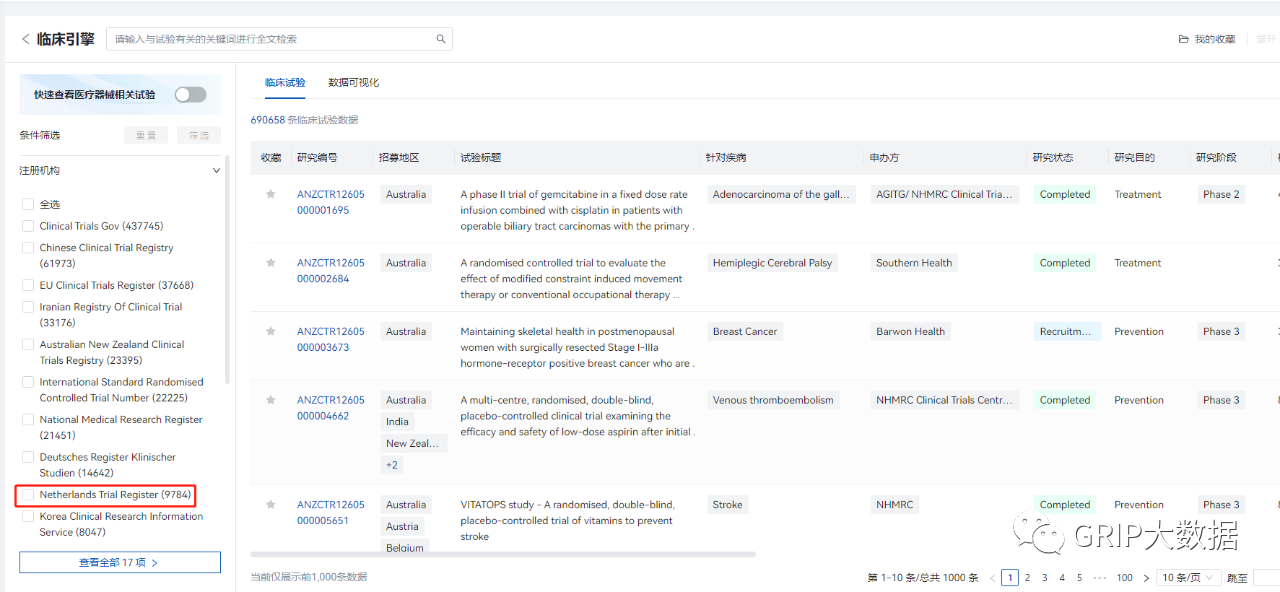Click the Breast Cancer disease tag
The width and height of the screenshot is (1280, 592).
coord(745,331)
